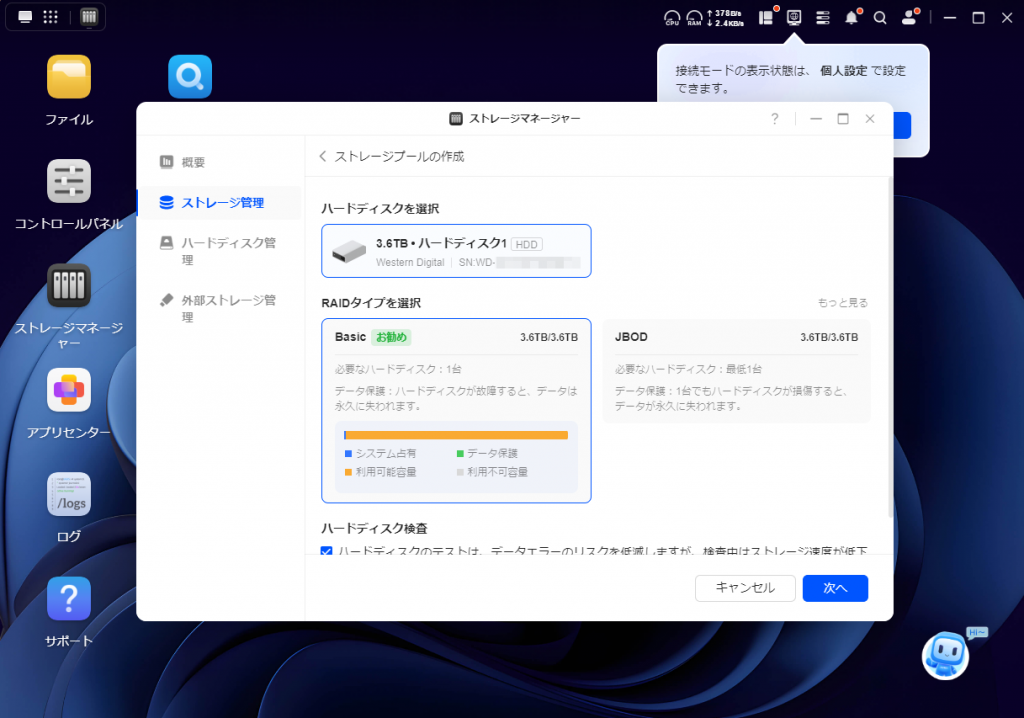Switch to the 概要 sidebar tab
The image size is (1024, 718).
193,162
